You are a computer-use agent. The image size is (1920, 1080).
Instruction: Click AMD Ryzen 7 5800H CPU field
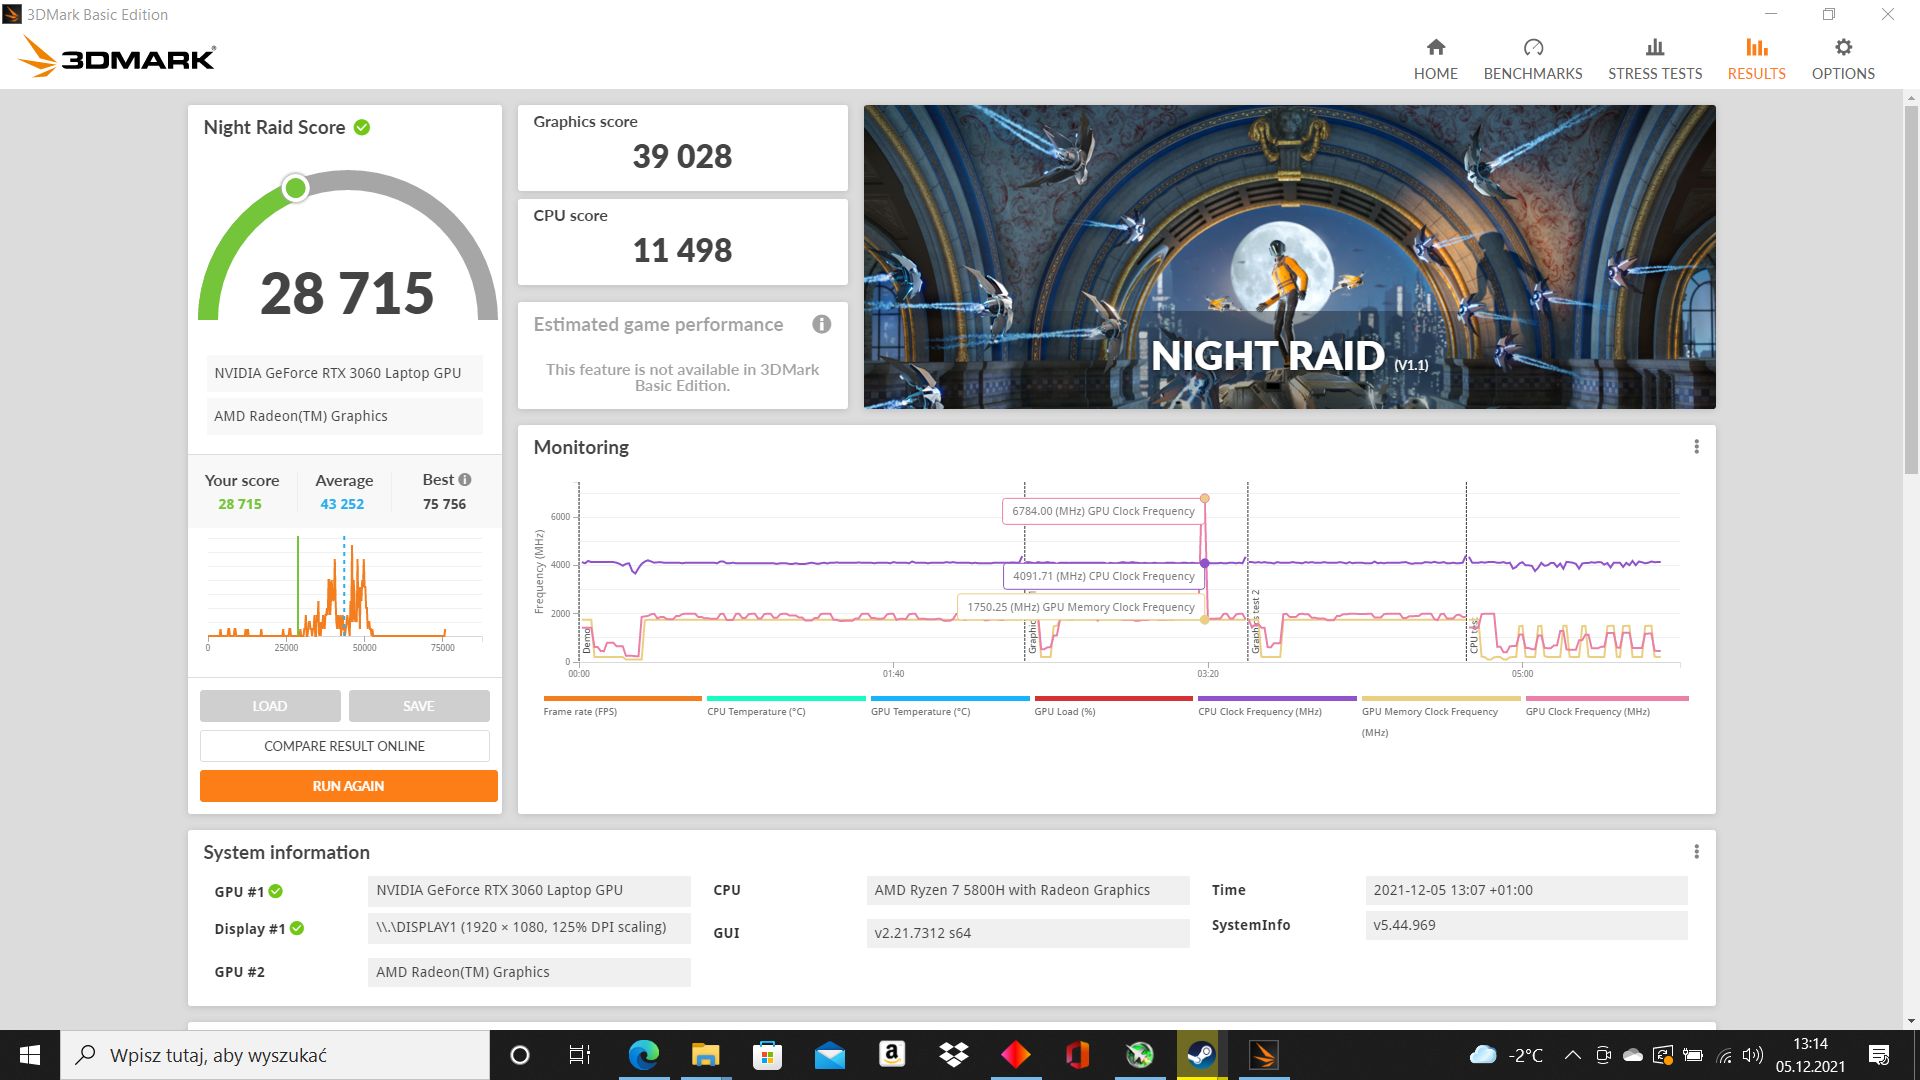click(1028, 890)
